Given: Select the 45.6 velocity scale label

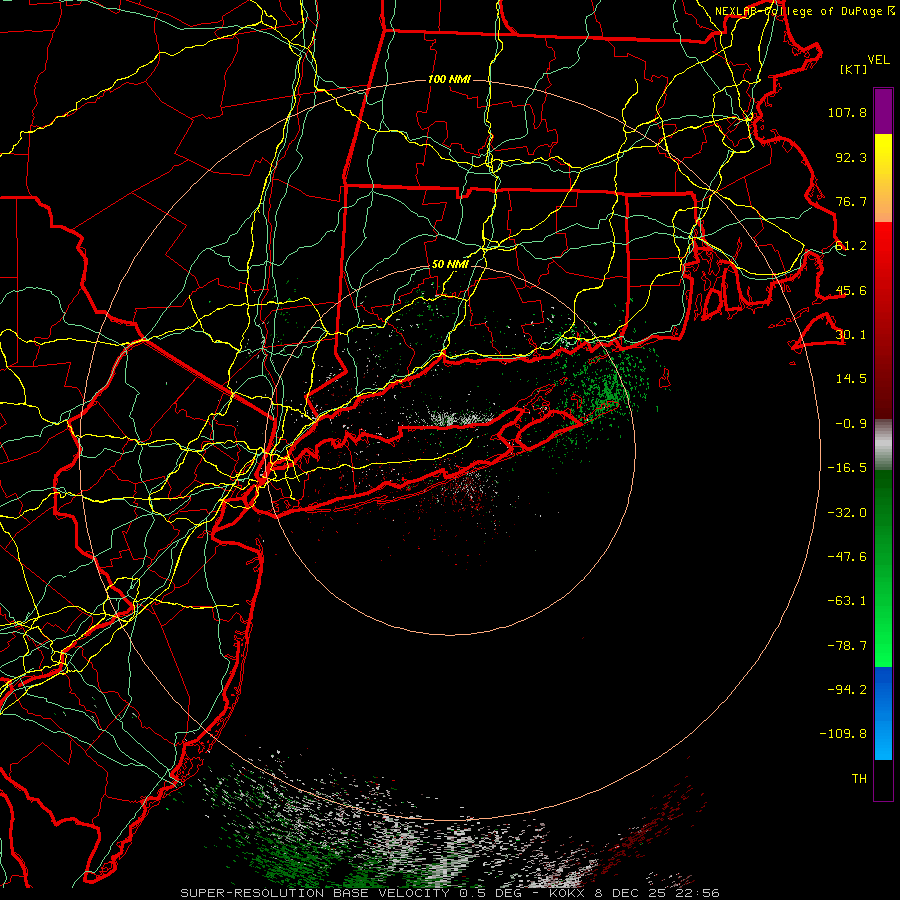Looking at the screenshot, I should (x=851, y=290).
